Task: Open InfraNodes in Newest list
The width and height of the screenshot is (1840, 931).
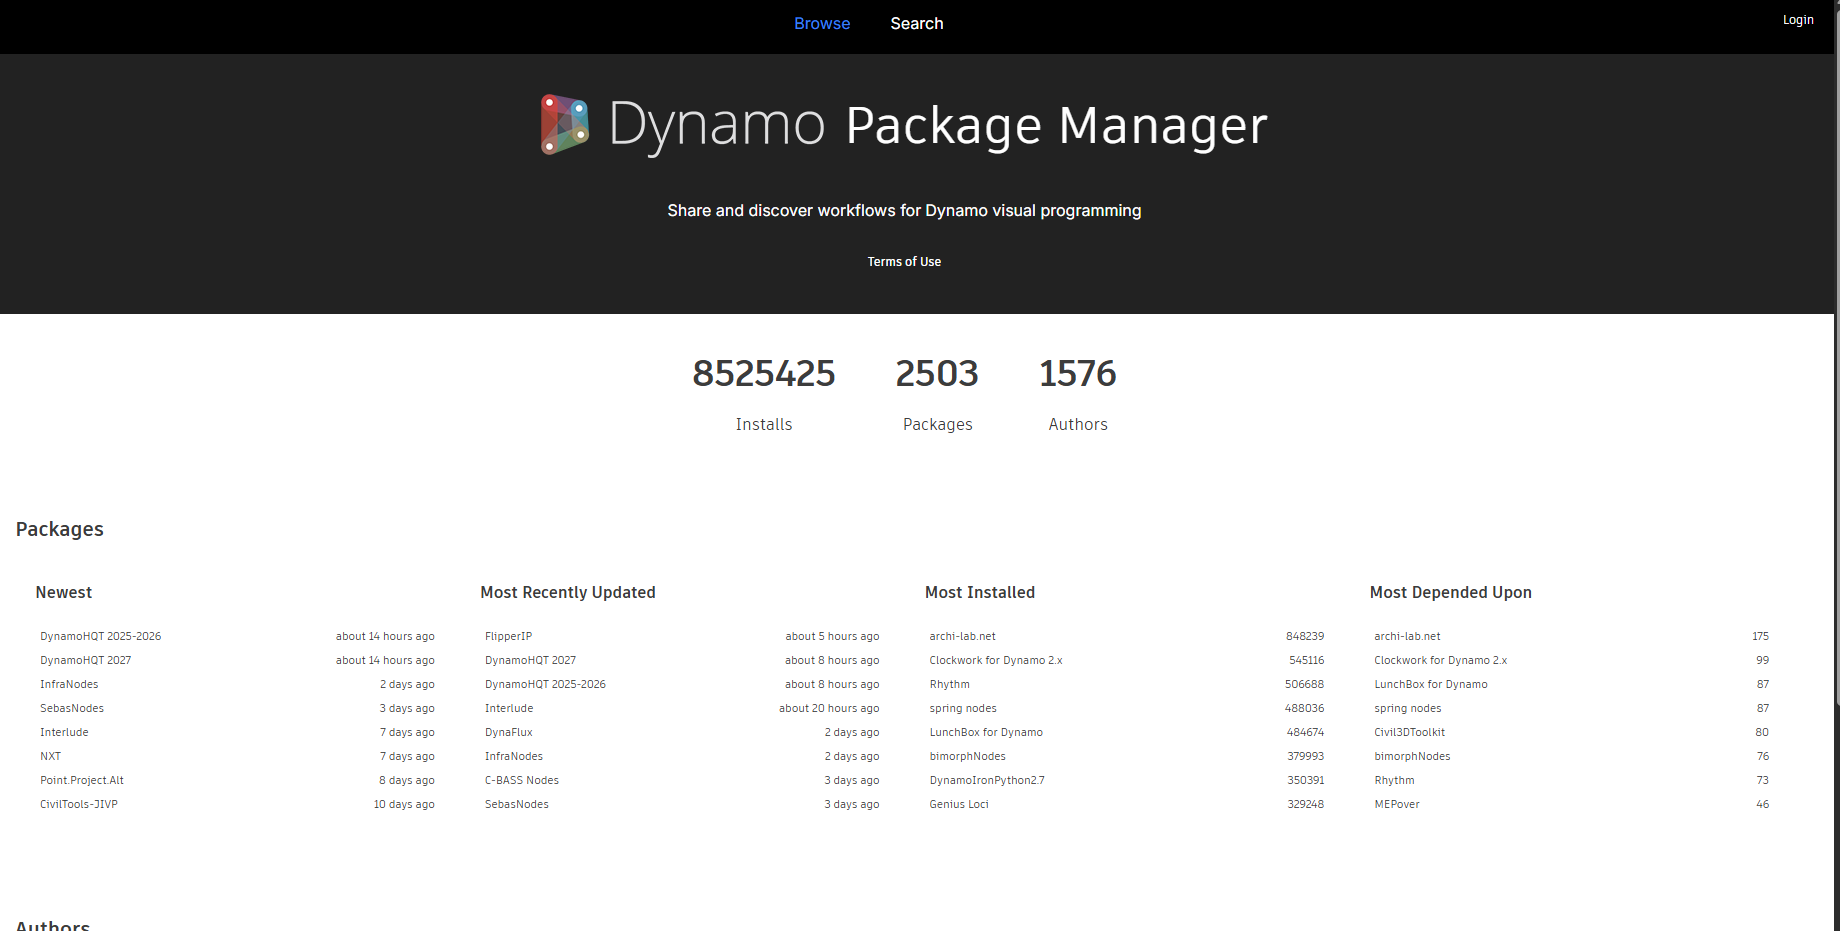Action: click(69, 684)
